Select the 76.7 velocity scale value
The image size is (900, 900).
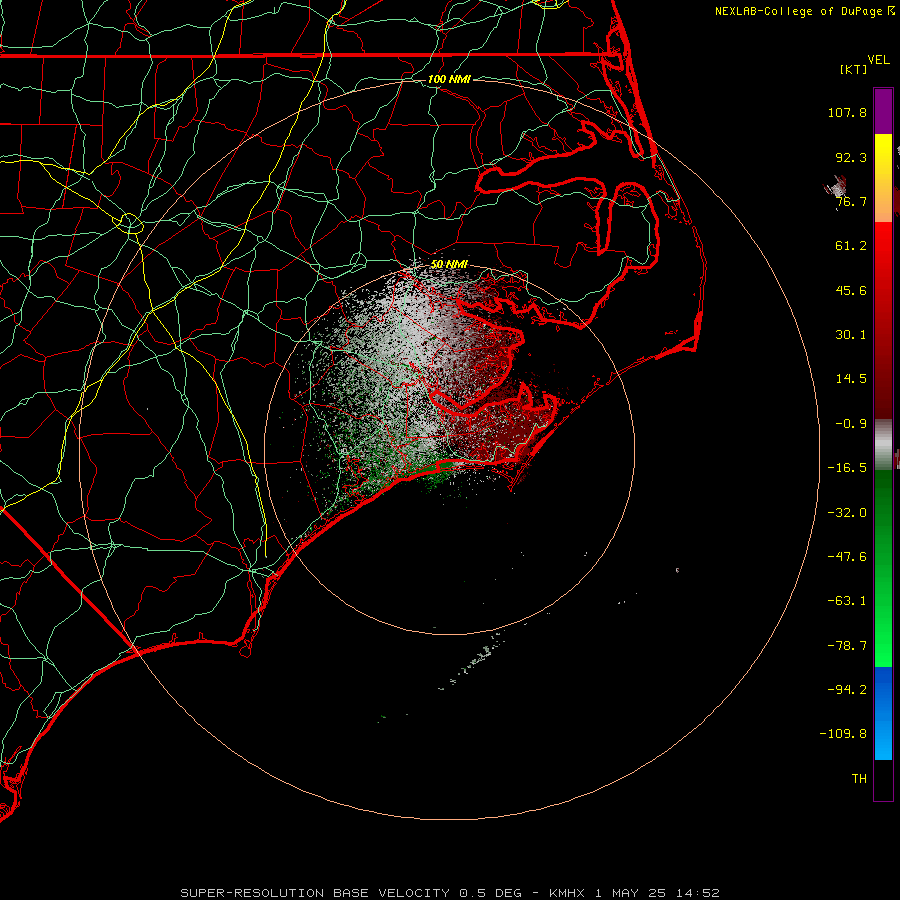click(851, 201)
